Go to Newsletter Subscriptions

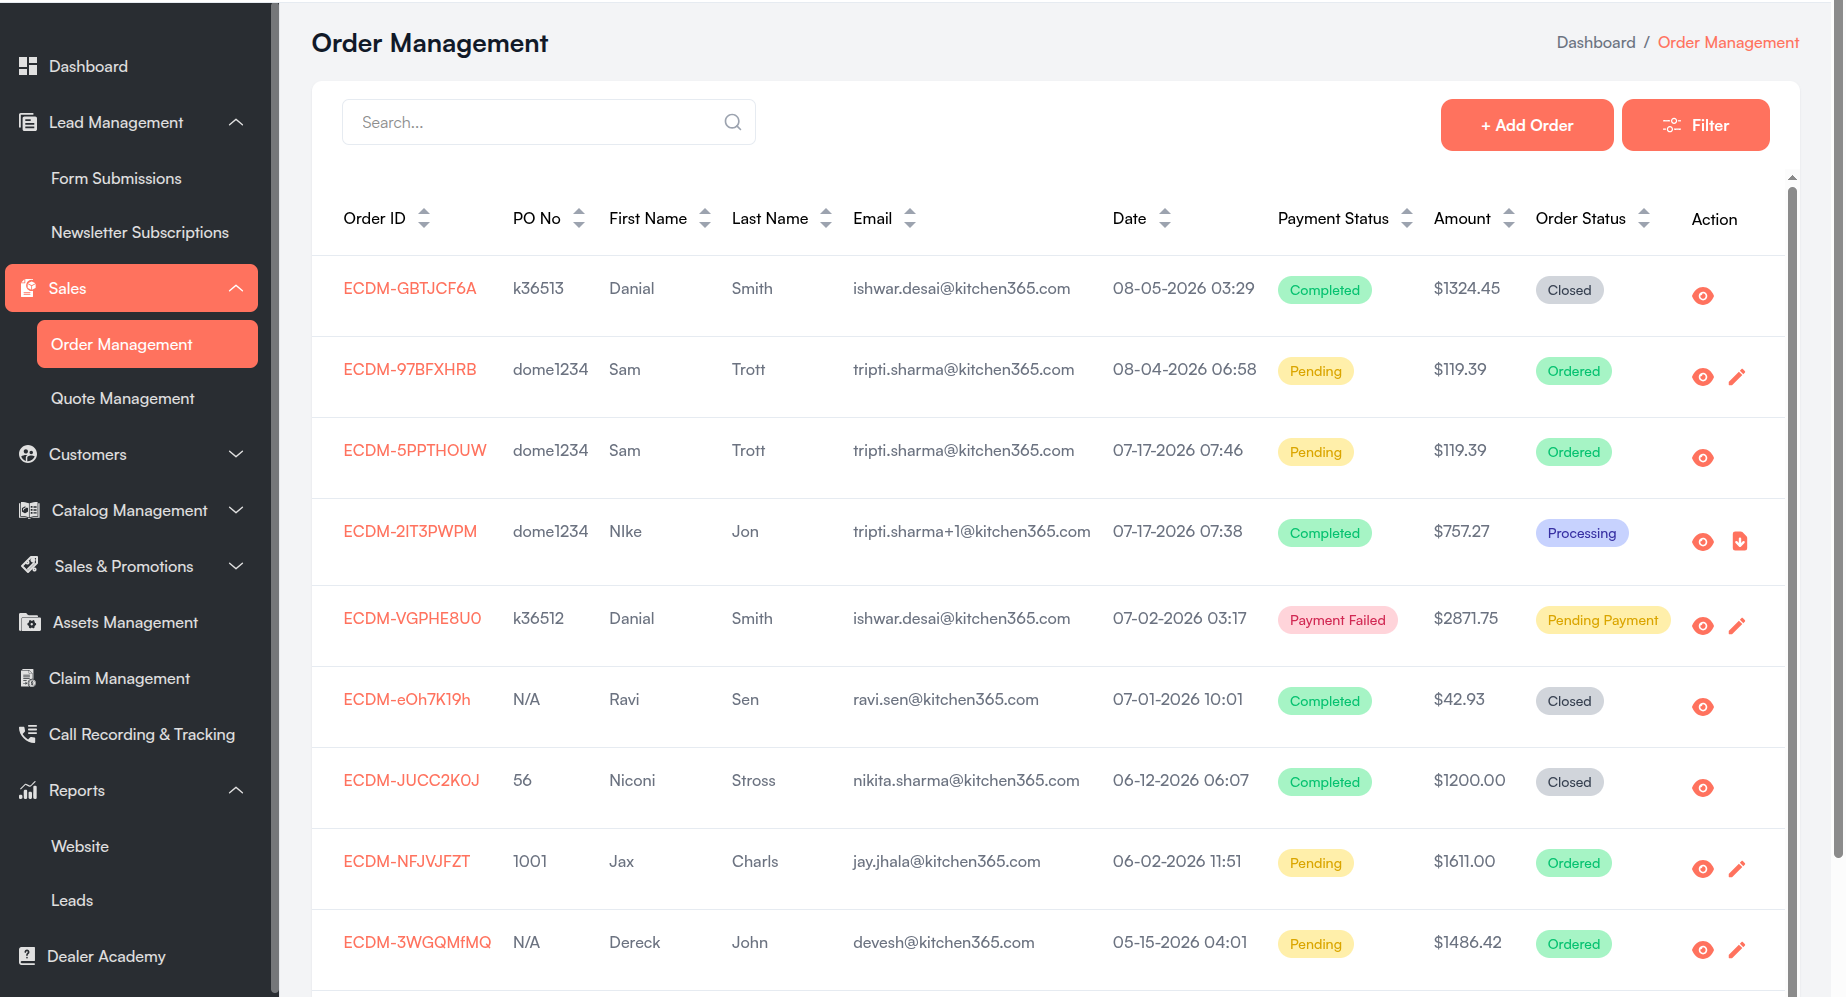coord(140,232)
